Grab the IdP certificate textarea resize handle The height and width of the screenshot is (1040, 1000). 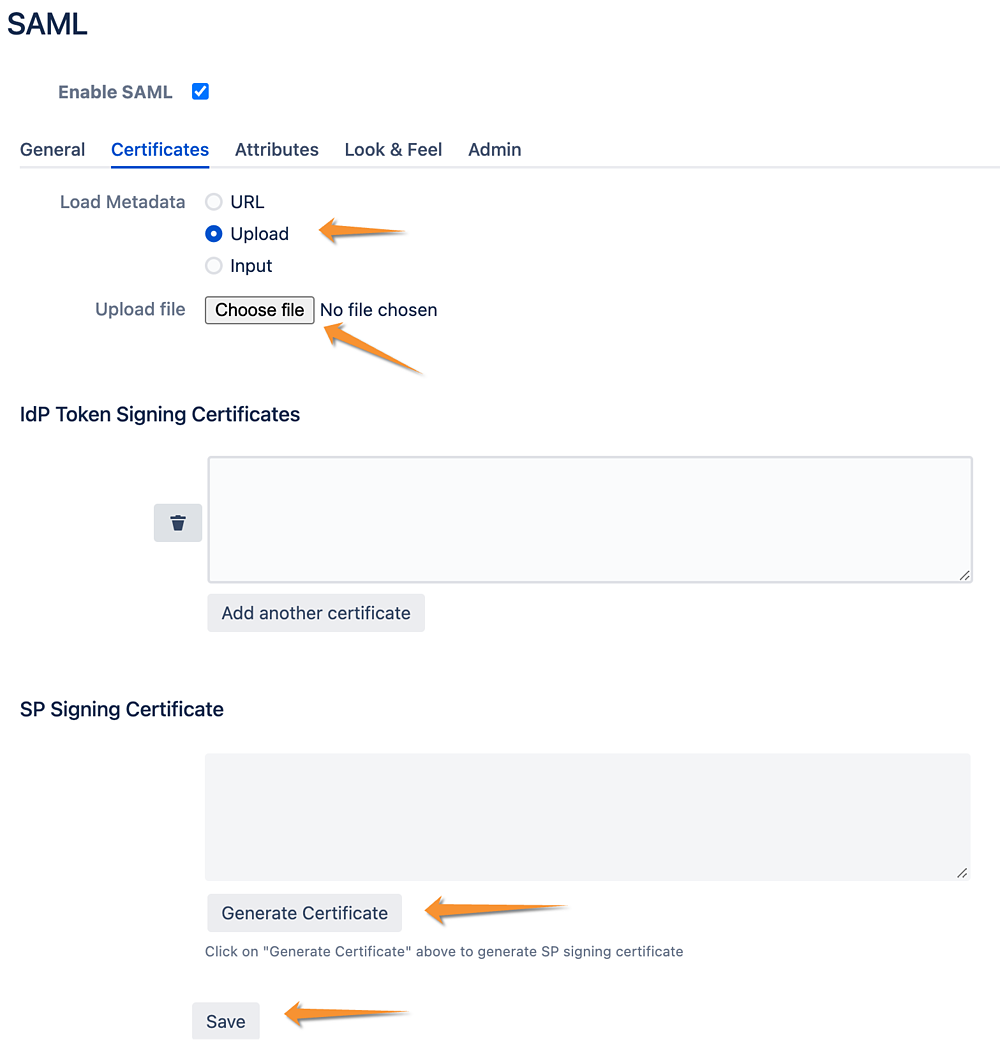tap(965, 575)
